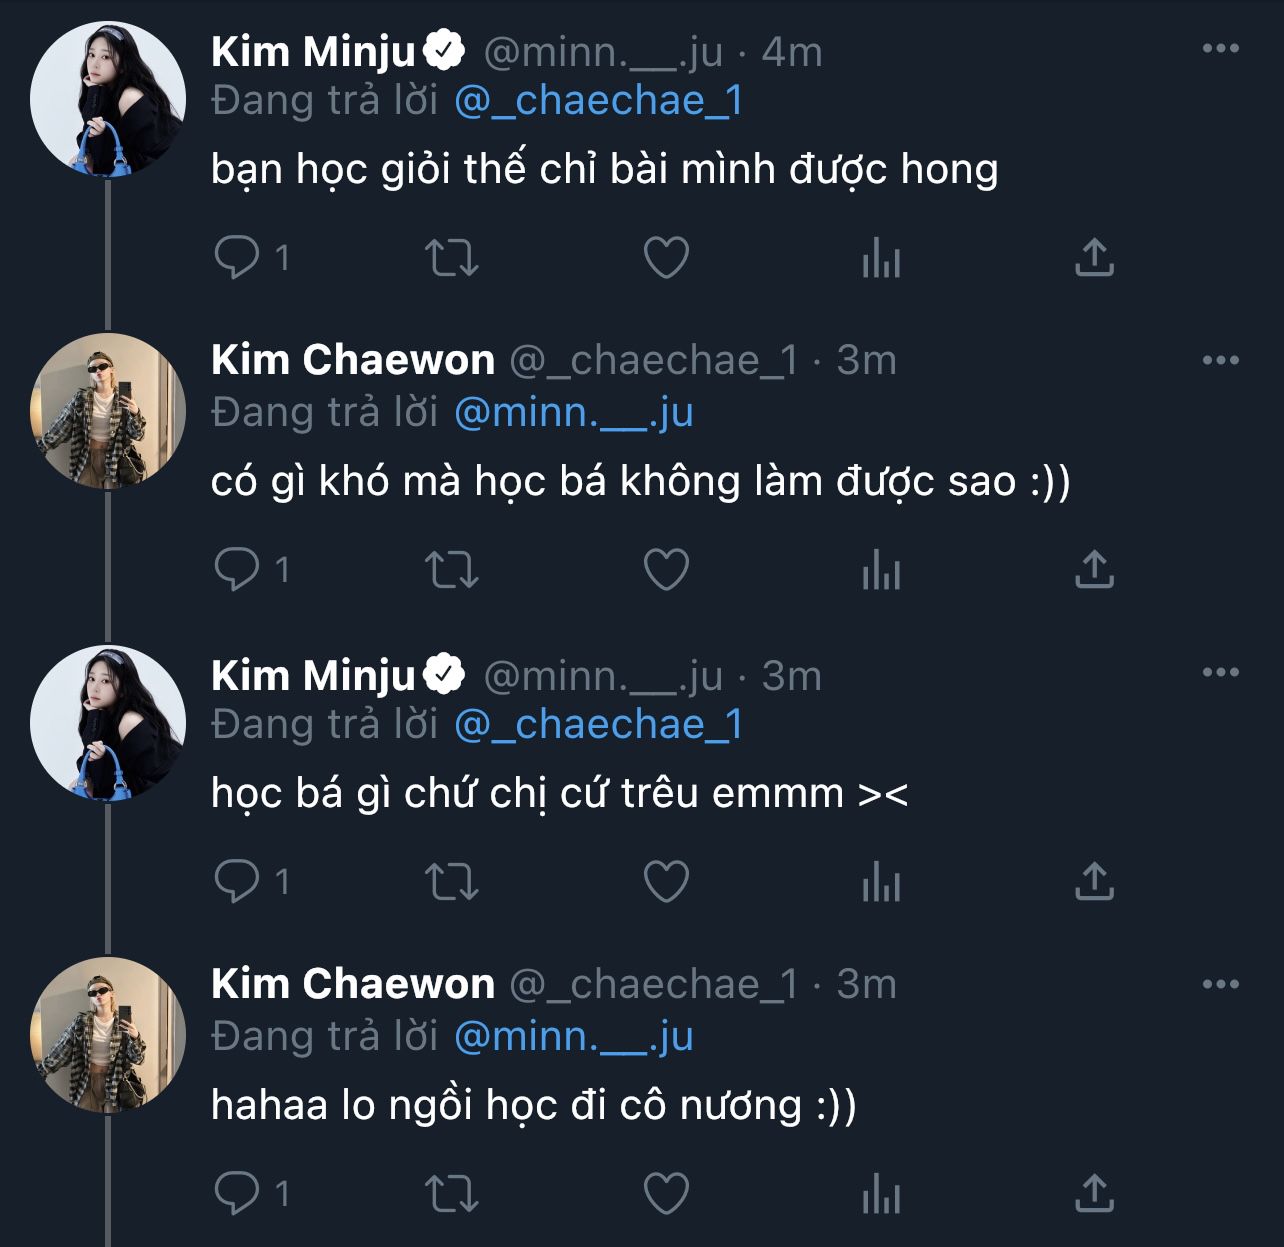Share Chaewon's "có gì khó" tweet
Image resolution: width=1284 pixels, height=1247 pixels.
[x=1094, y=569]
